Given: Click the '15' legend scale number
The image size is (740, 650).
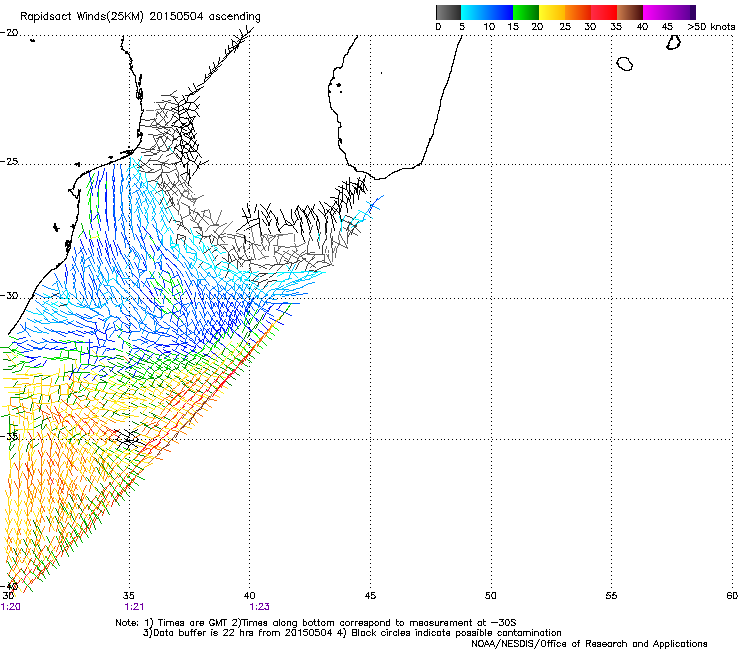Looking at the screenshot, I should [x=513, y=27].
